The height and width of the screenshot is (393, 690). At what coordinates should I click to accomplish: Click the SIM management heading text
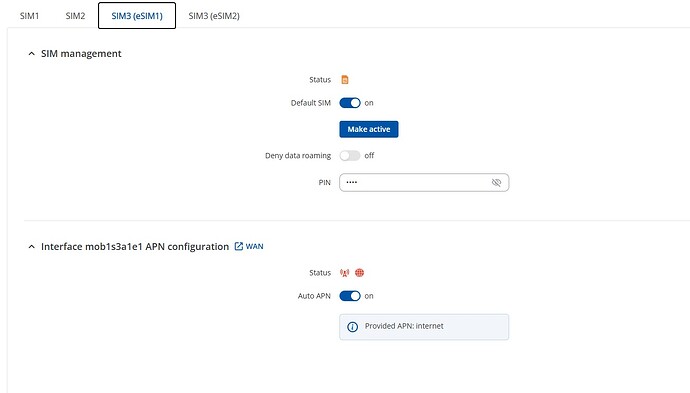tap(81, 54)
